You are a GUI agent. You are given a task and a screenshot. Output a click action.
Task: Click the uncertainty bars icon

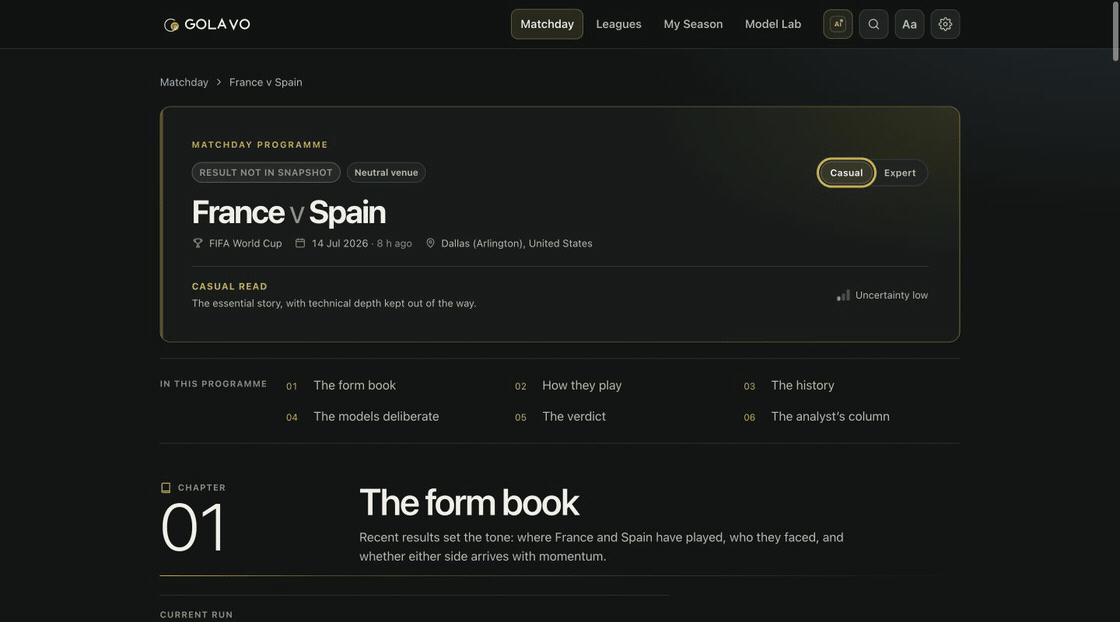tap(844, 295)
